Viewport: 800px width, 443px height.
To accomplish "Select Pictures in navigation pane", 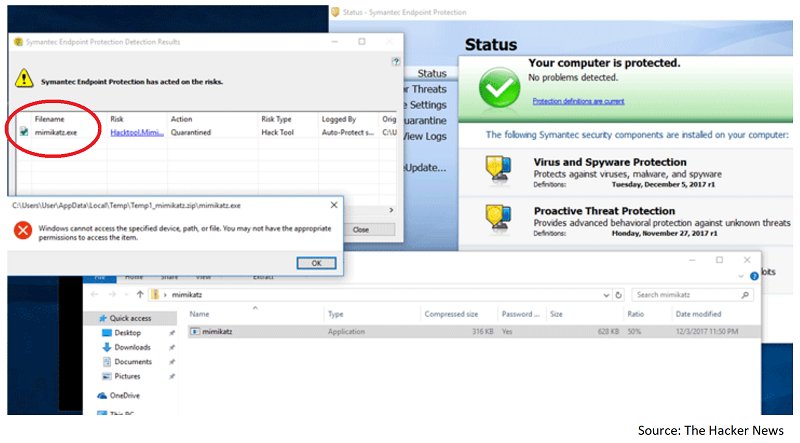I will click(x=127, y=376).
